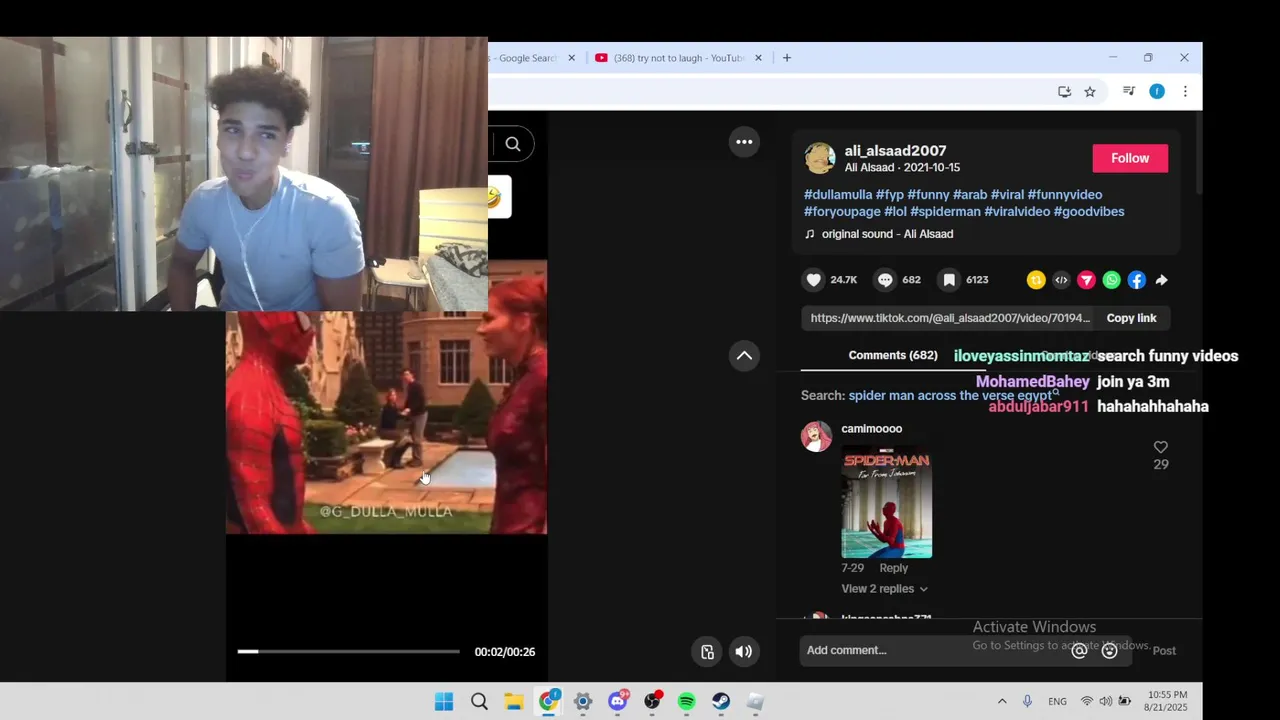
Task: Open more share options arrow
Action: pyautogui.click(x=1161, y=280)
